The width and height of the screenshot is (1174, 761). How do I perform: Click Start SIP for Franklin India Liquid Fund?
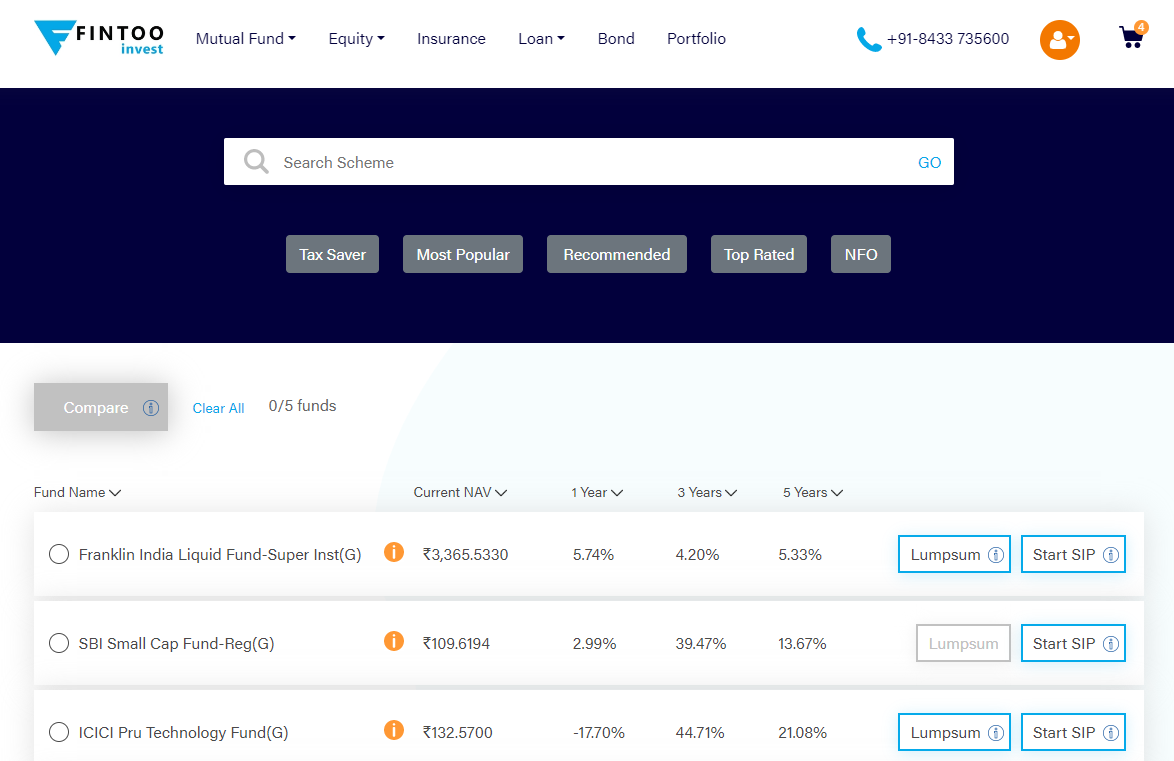pos(1074,554)
